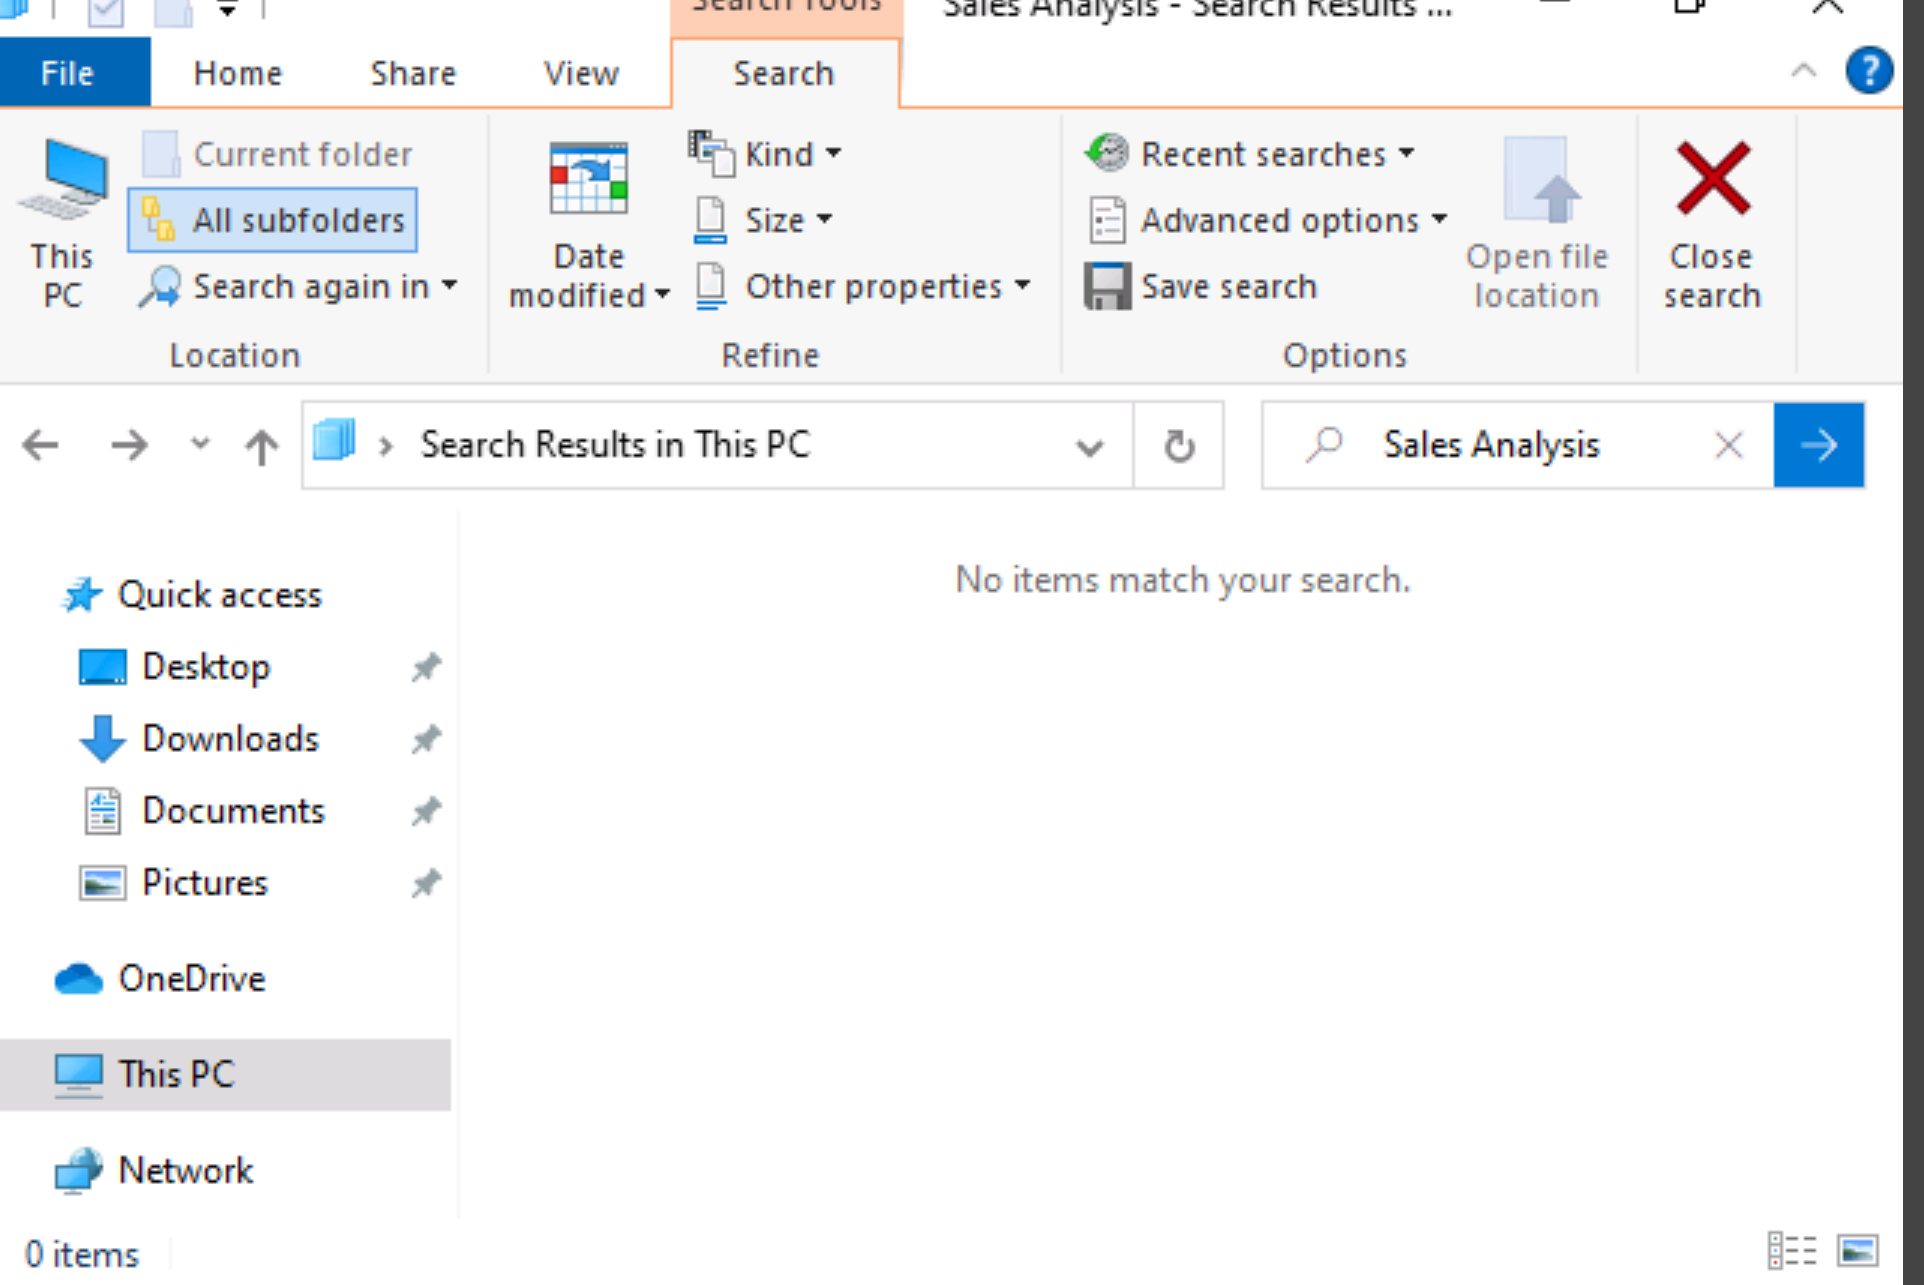The width and height of the screenshot is (1924, 1285).
Task: Expand the Kind filter dropdown
Action: click(x=765, y=154)
